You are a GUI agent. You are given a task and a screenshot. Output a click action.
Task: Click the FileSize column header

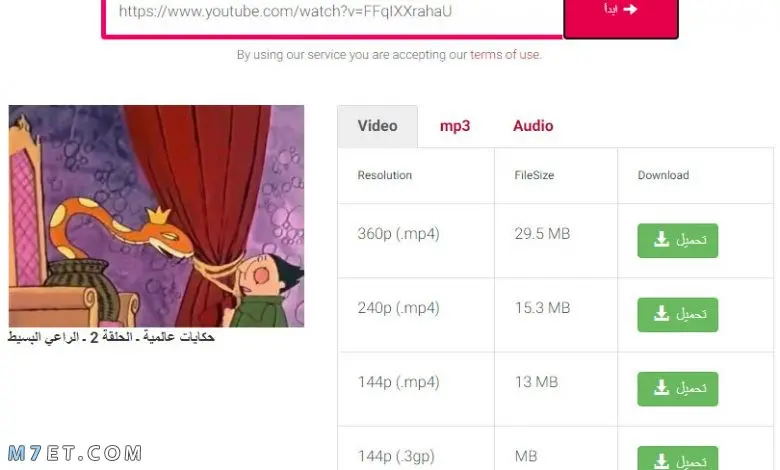(x=534, y=175)
